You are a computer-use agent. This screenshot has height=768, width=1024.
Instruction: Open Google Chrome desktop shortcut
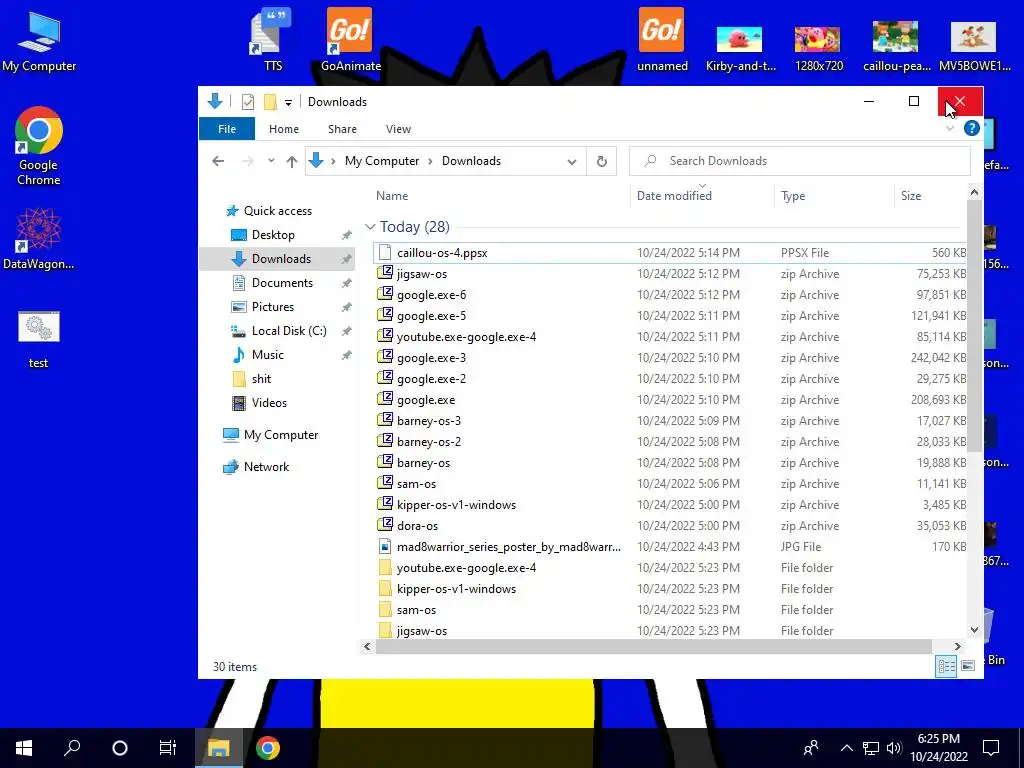(39, 146)
